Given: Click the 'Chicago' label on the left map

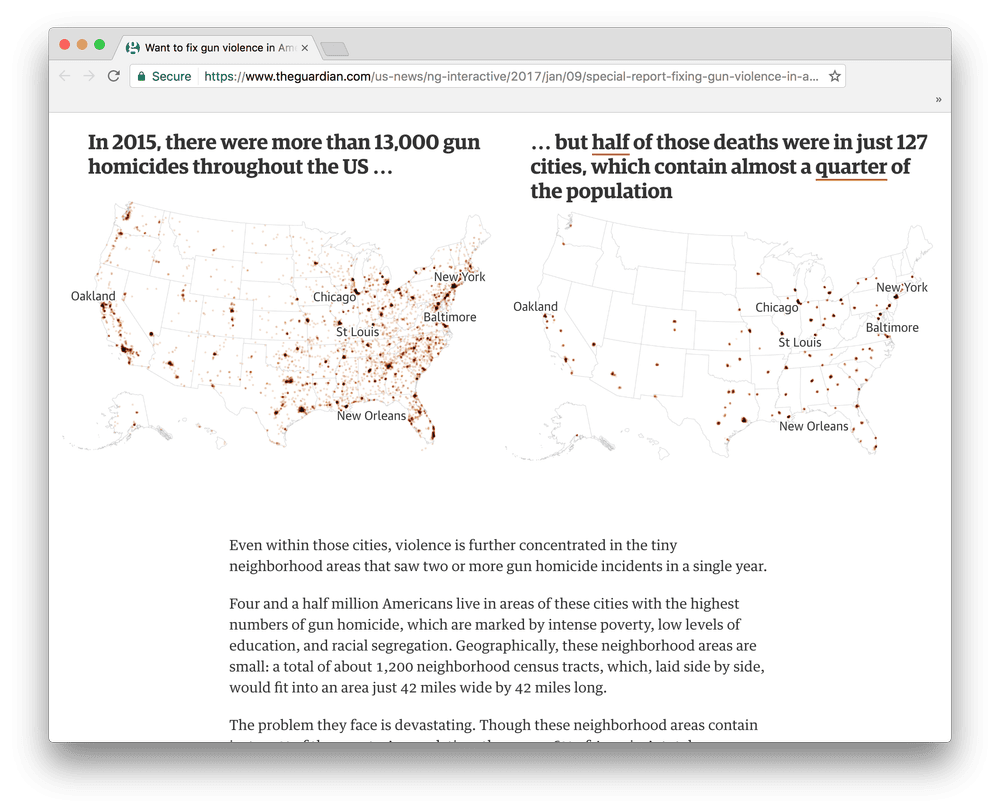Looking at the screenshot, I should (334, 297).
